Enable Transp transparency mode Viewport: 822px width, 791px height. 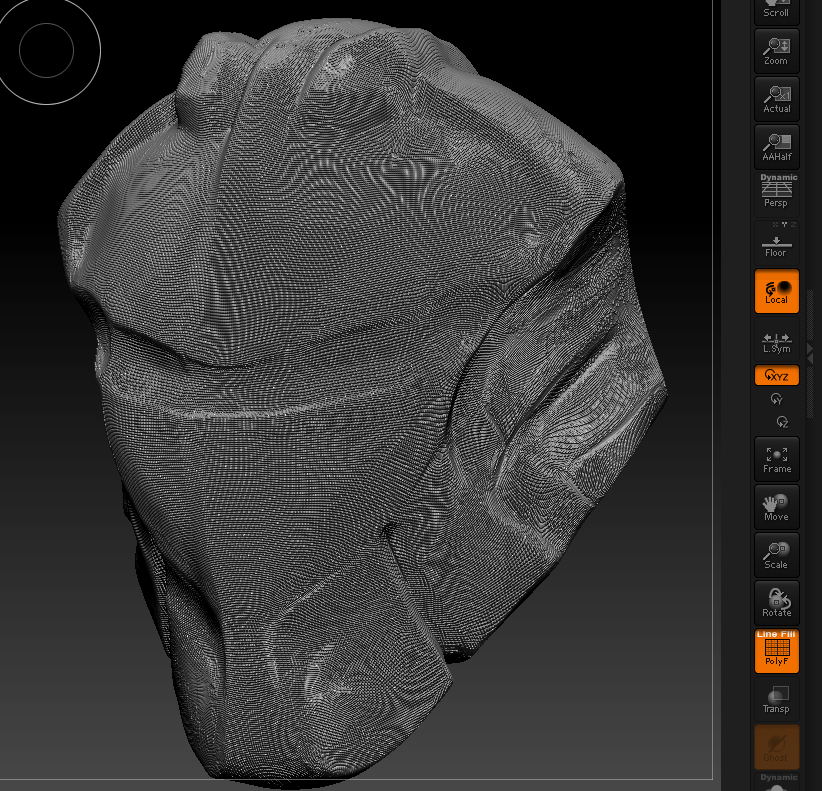point(776,699)
